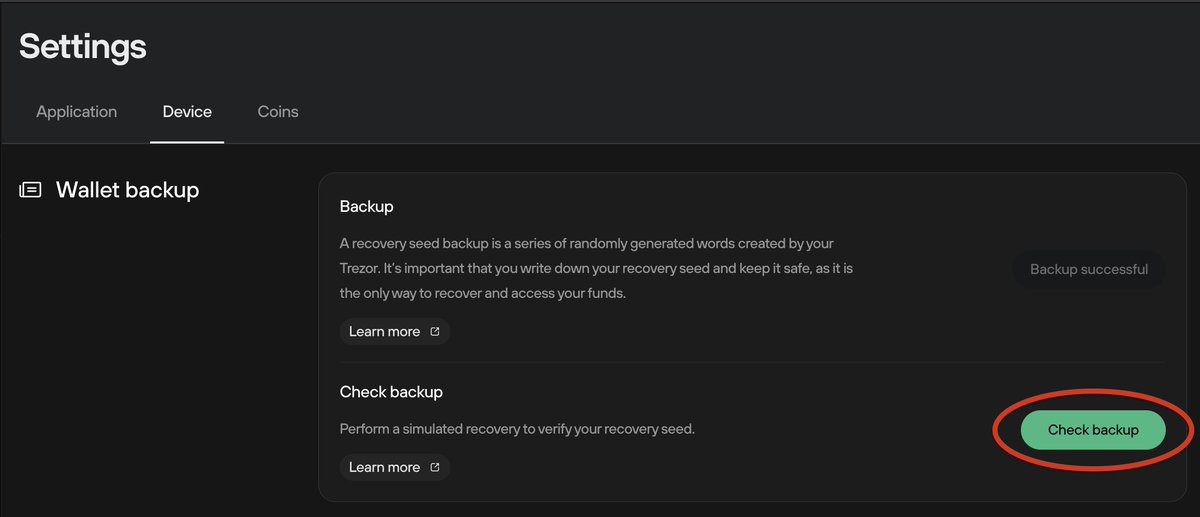Click the 'A recovery seed backup is' paragraph

coord(597,269)
